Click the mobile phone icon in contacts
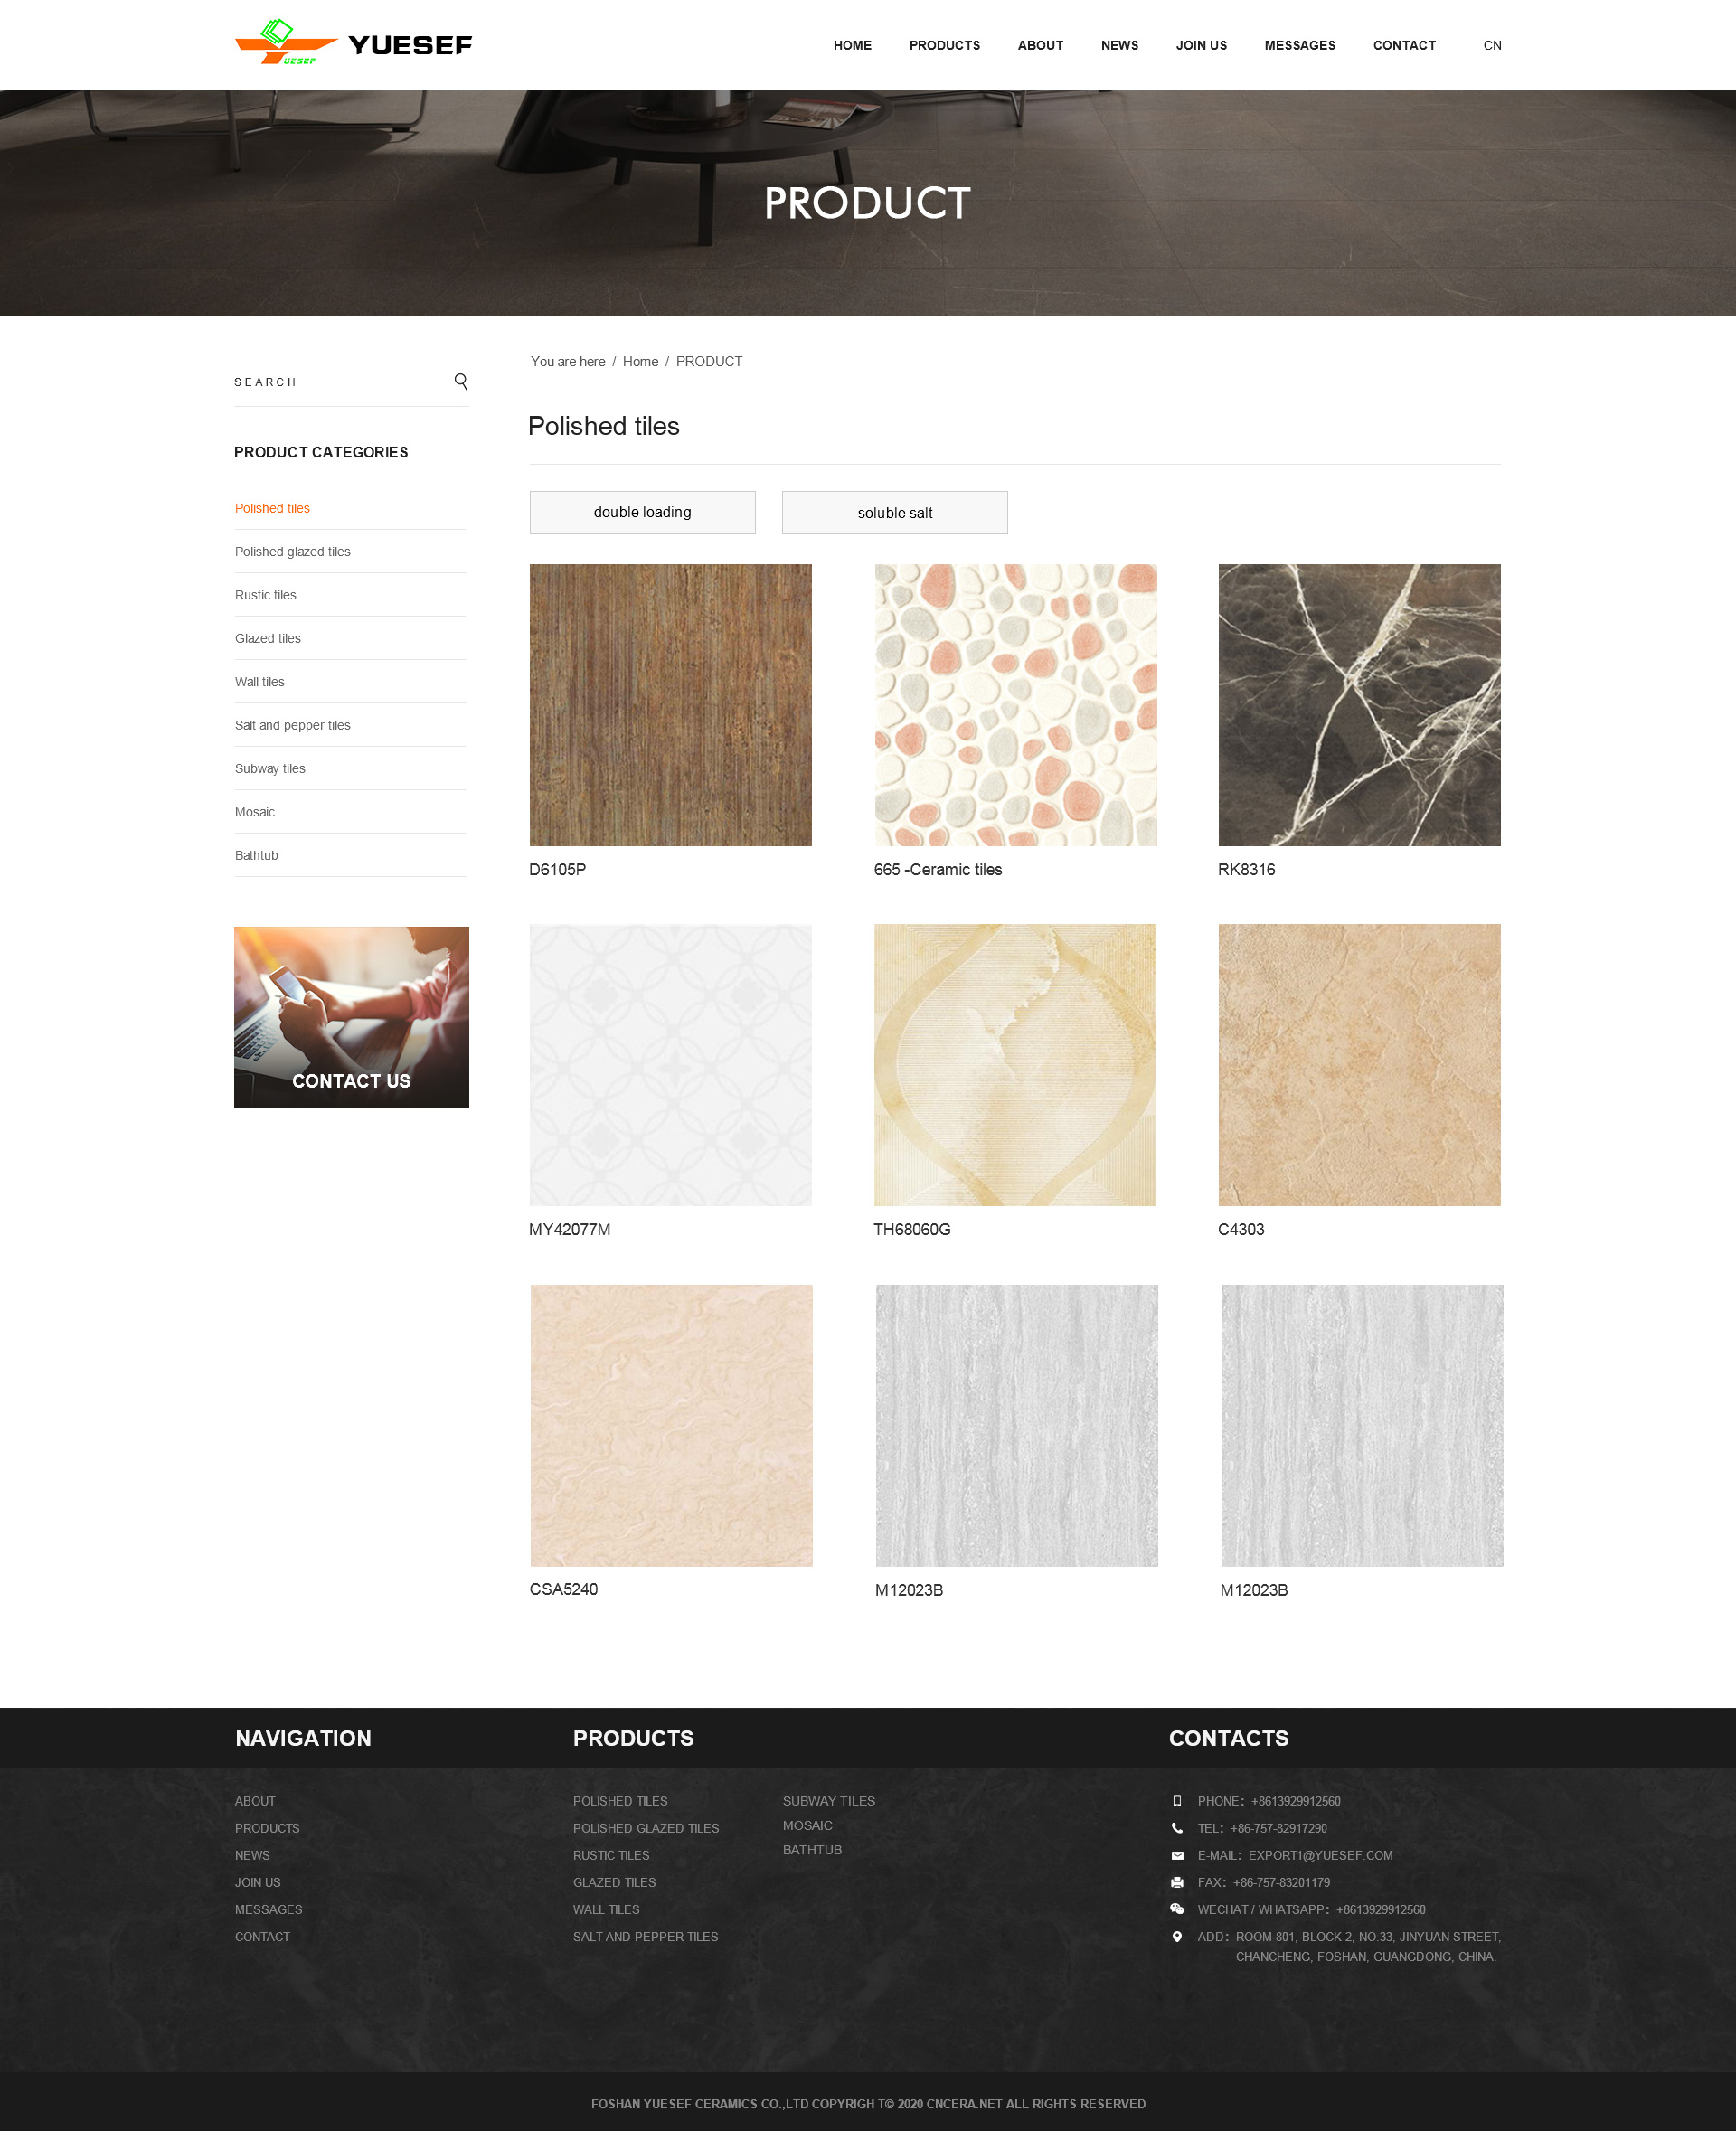Image resolution: width=1736 pixels, height=2131 pixels. (1177, 1801)
